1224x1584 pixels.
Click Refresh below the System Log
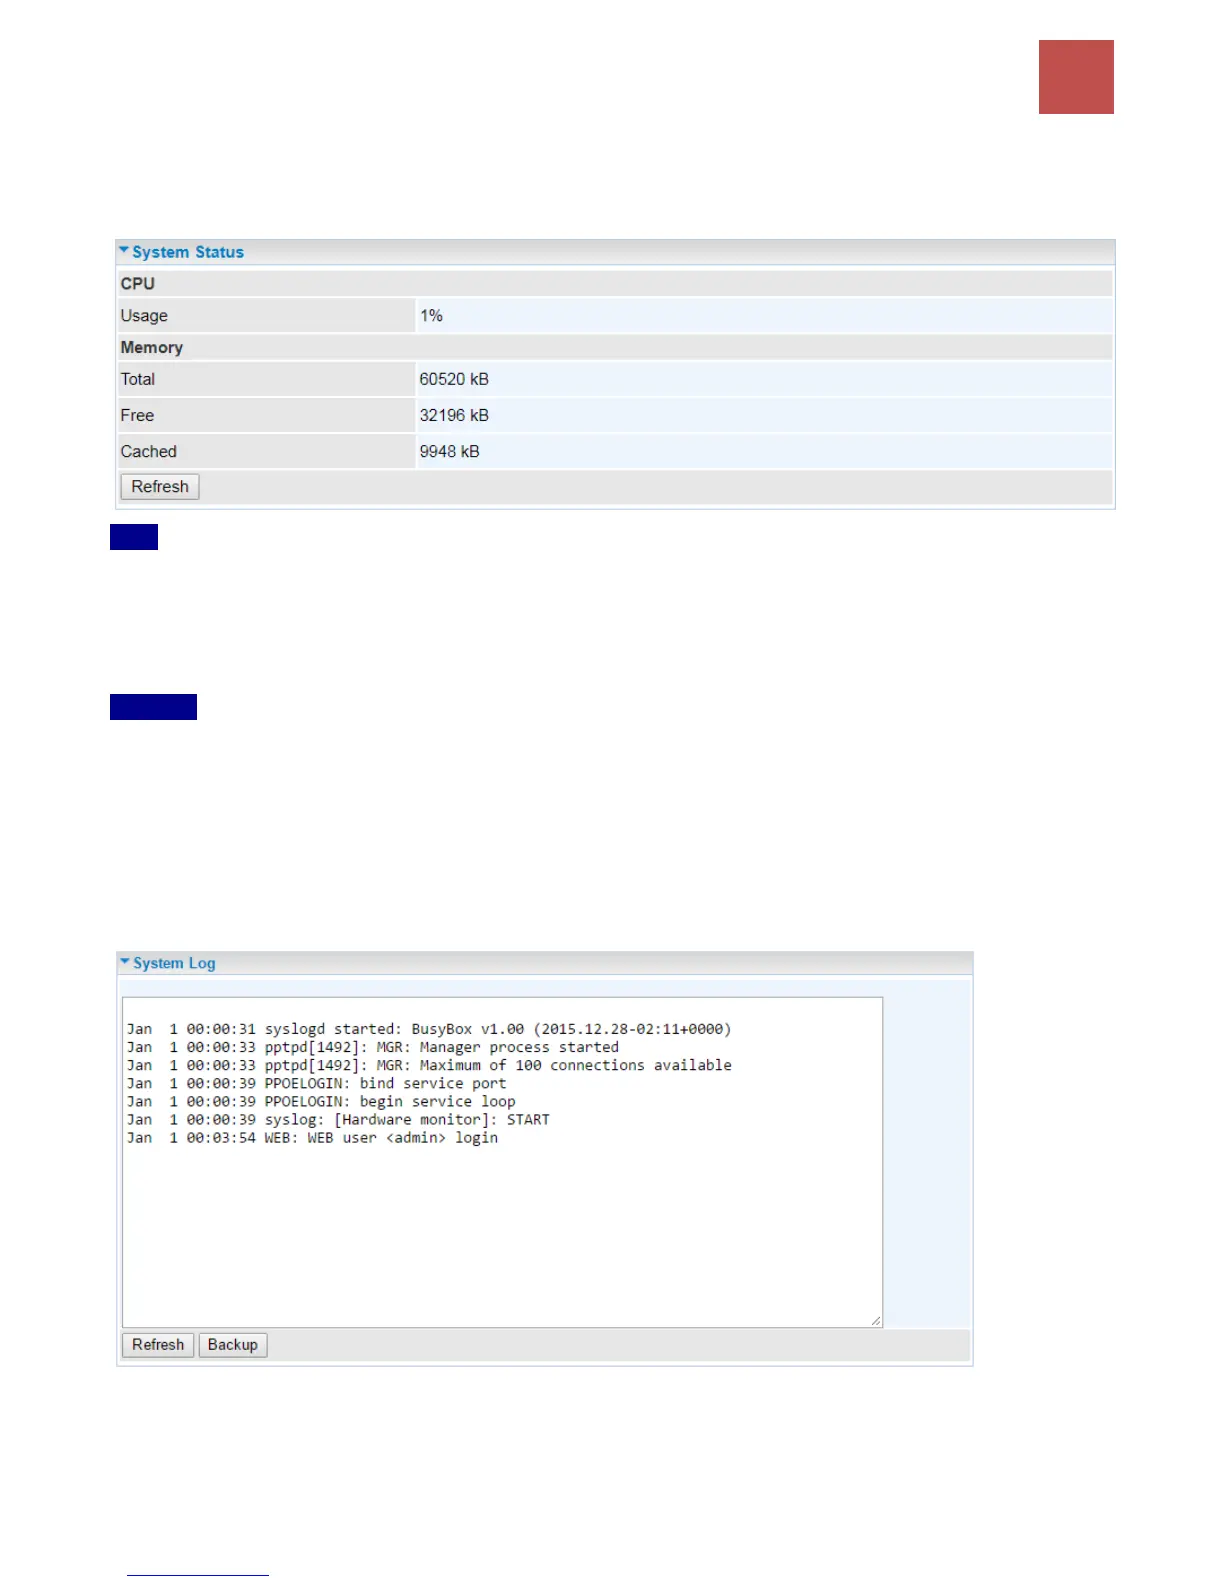click(158, 1345)
